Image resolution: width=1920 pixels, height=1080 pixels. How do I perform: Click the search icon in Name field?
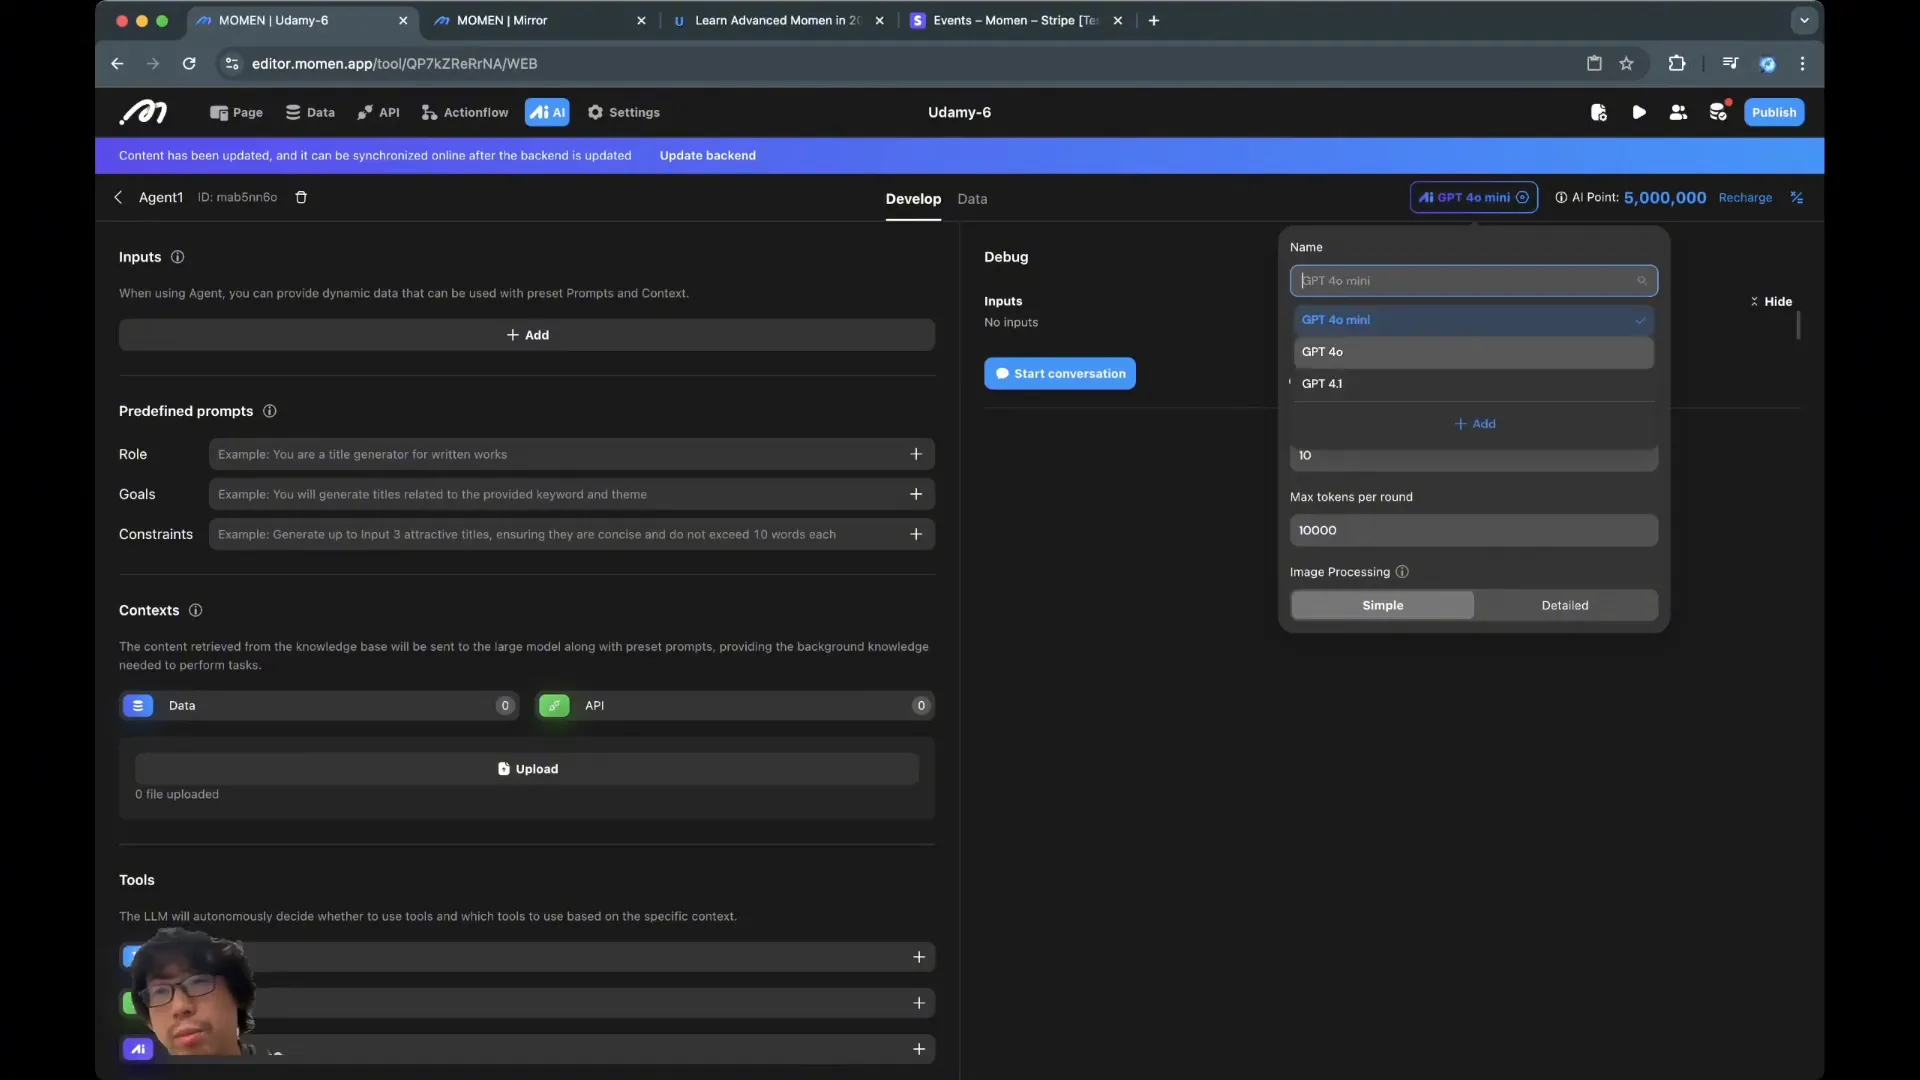click(1642, 281)
